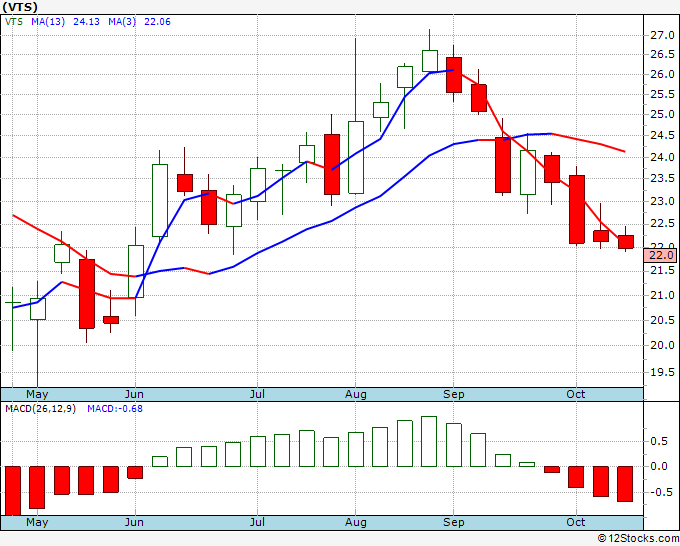
Task: Select Oct on the MACD panel date axis
Action: tap(575, 522)
